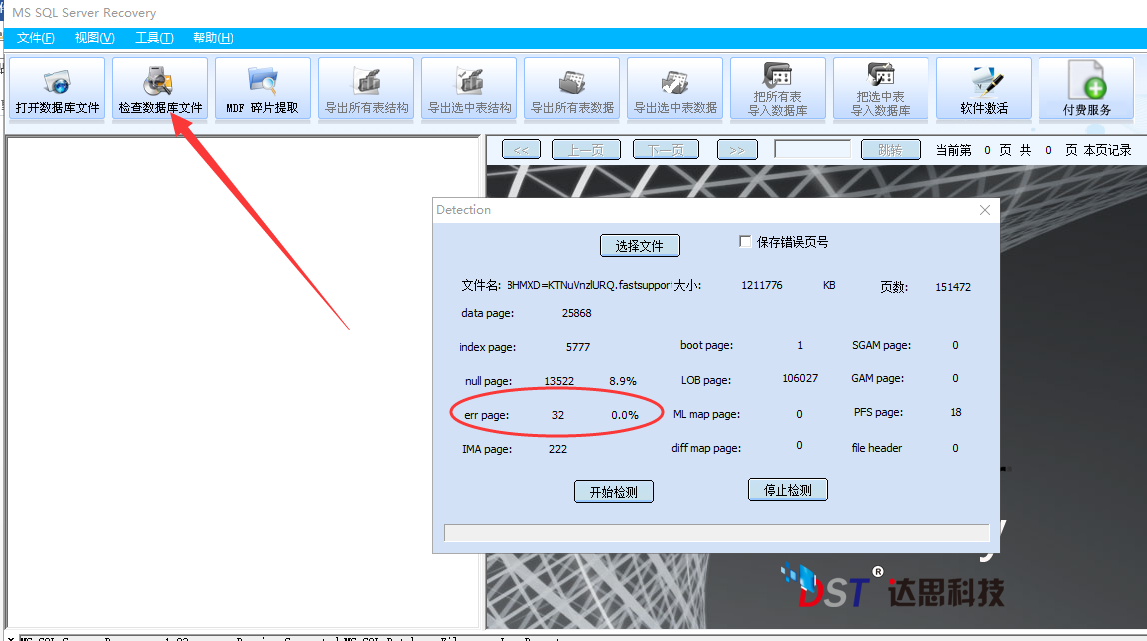Viewport: 1147px width, 641px height.
Task: Open database file toolbar button 打开数据库文件
Action: (57, 89)
